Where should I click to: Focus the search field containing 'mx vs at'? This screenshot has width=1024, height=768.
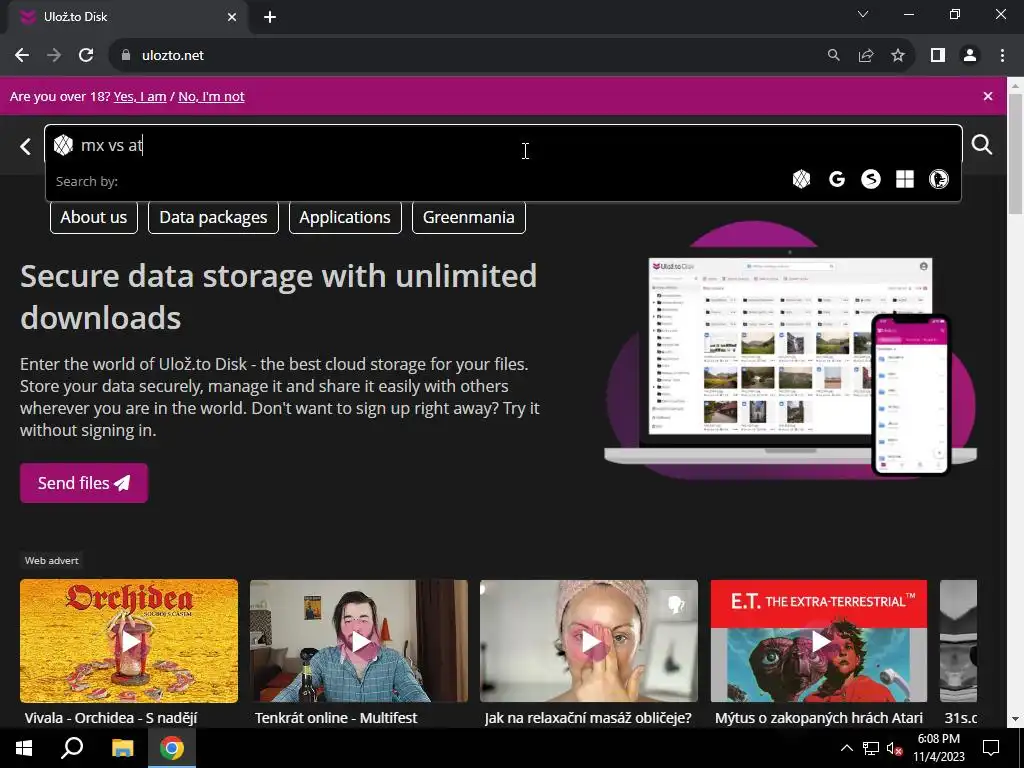tap(503, 145)
